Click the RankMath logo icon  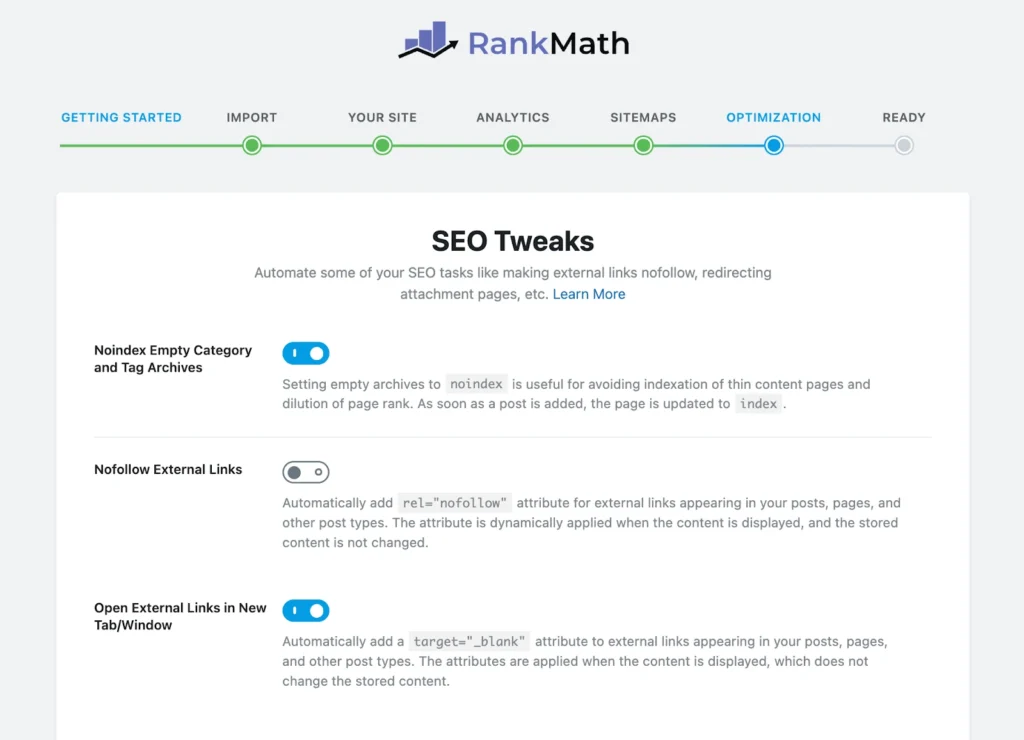pyautogui.click(x=428, y=42)
